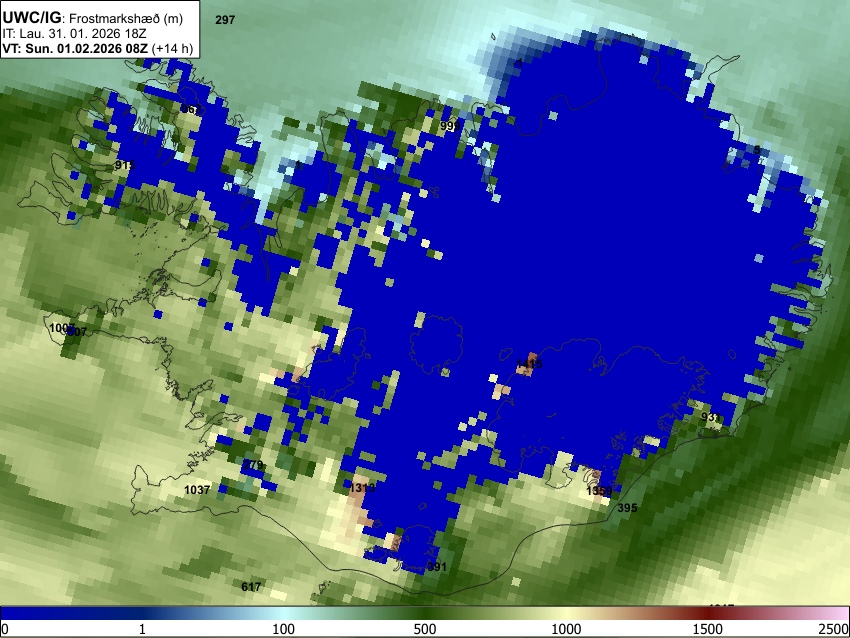Click the colour scale label '500'

coord(425,629)
